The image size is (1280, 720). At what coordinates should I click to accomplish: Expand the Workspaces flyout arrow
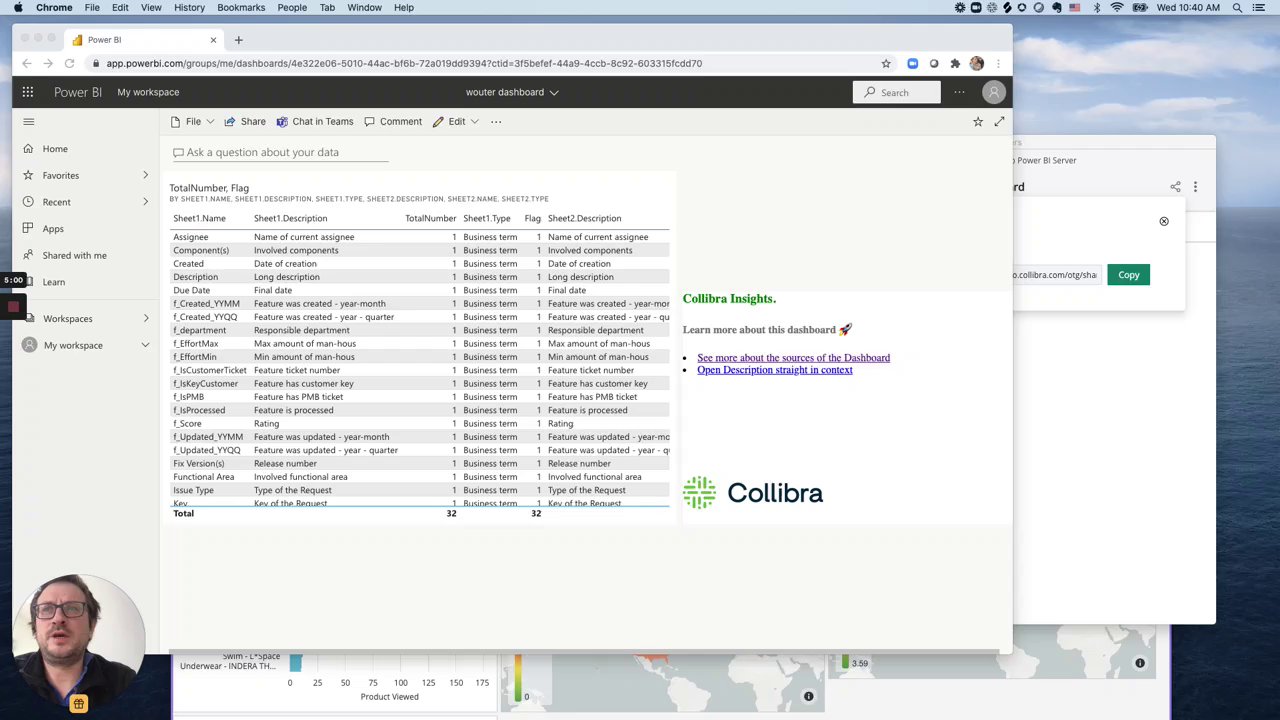pyautogui.click(x=145, y=319)
